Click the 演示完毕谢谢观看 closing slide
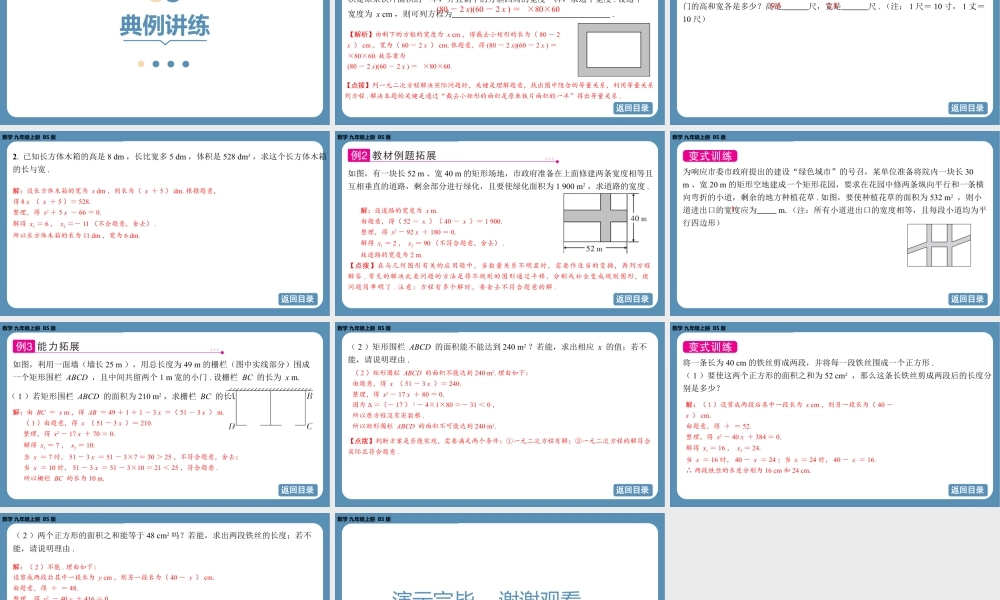 coord(500,570)
